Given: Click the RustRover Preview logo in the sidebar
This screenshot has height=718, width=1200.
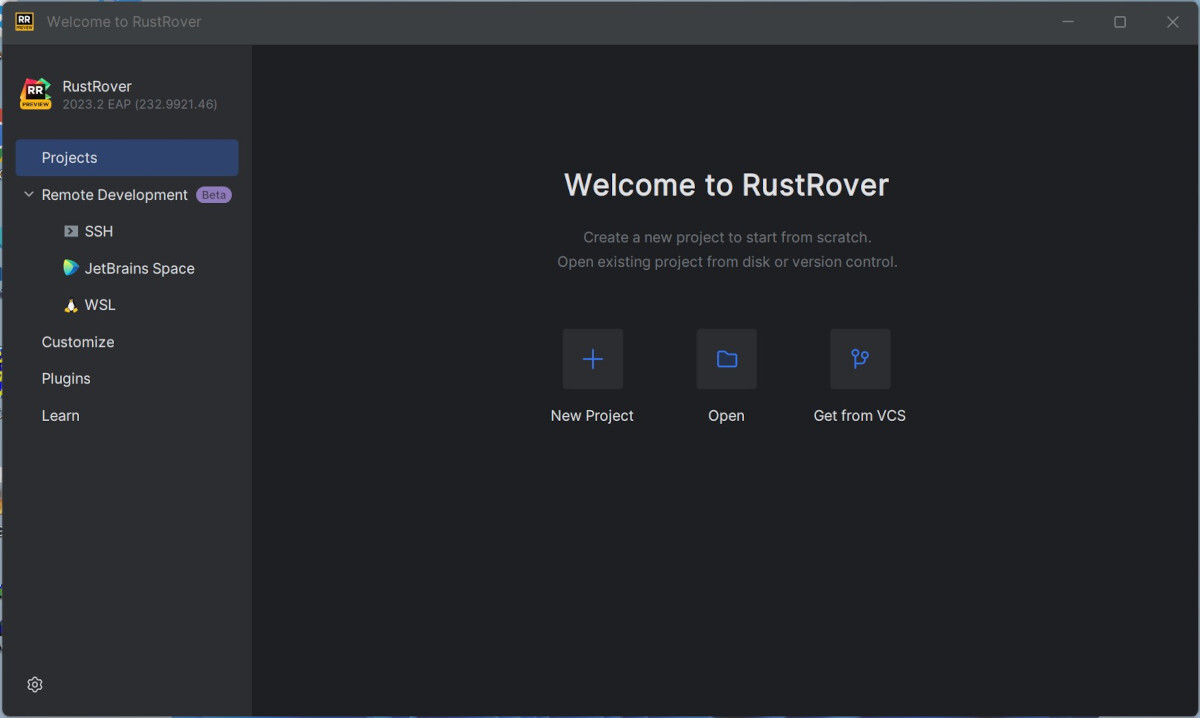Looking at the screenshot, I should click(x=36, y=94).
